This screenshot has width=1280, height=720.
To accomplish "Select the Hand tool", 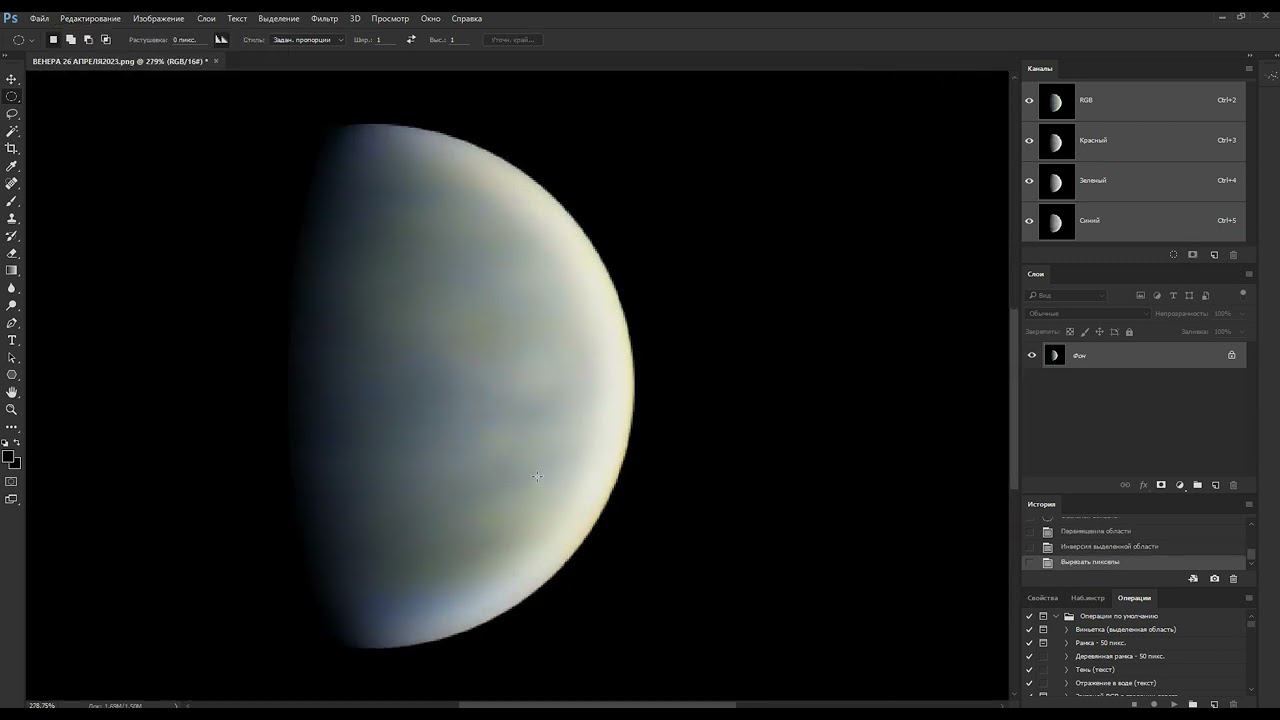I will pos(12,392).
